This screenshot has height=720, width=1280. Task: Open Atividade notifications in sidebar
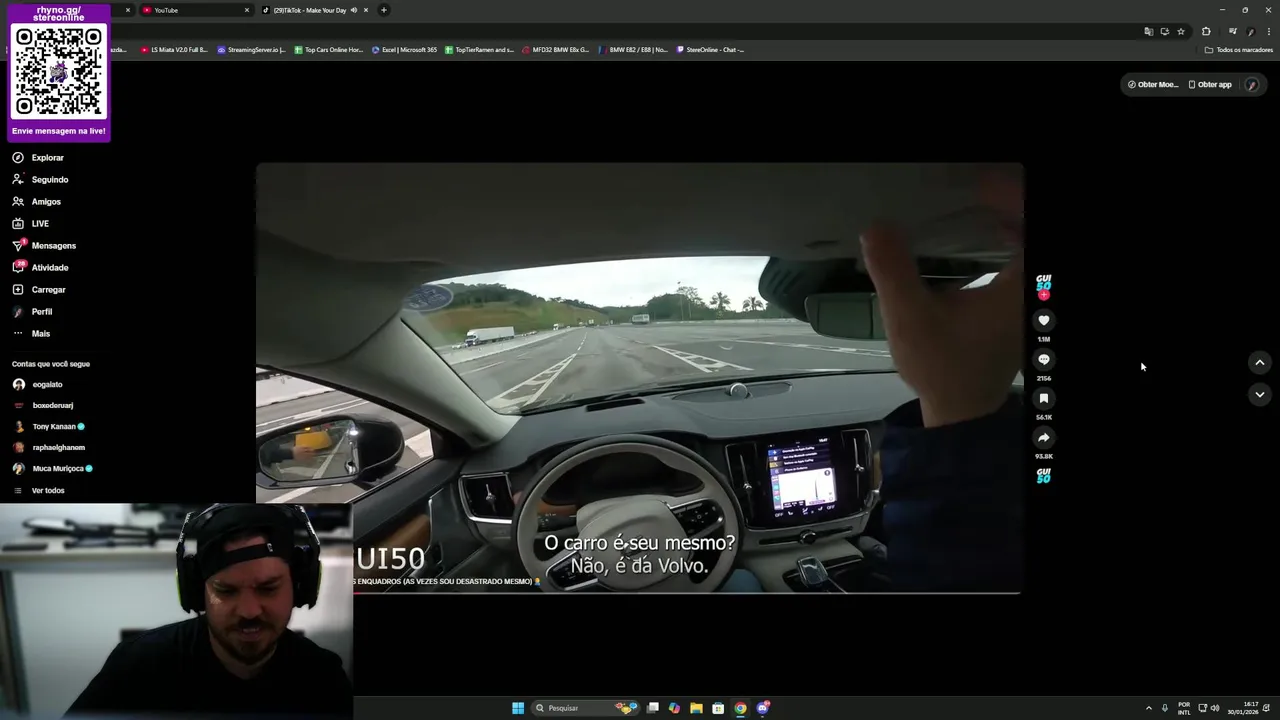pyautogui.click(x=40, y=268)
